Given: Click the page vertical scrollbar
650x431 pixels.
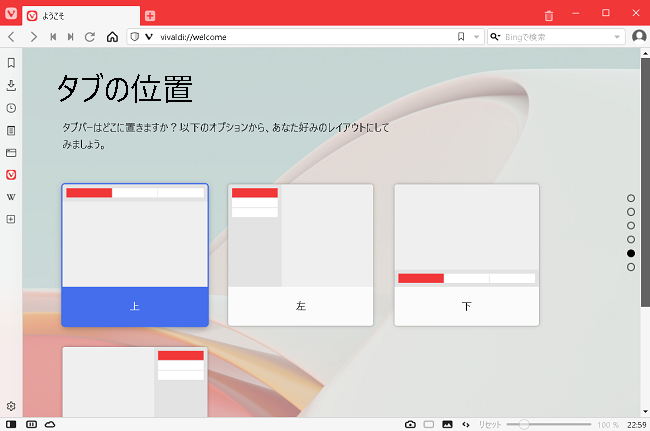Looking at the screenshot, I should click(645, 182).
